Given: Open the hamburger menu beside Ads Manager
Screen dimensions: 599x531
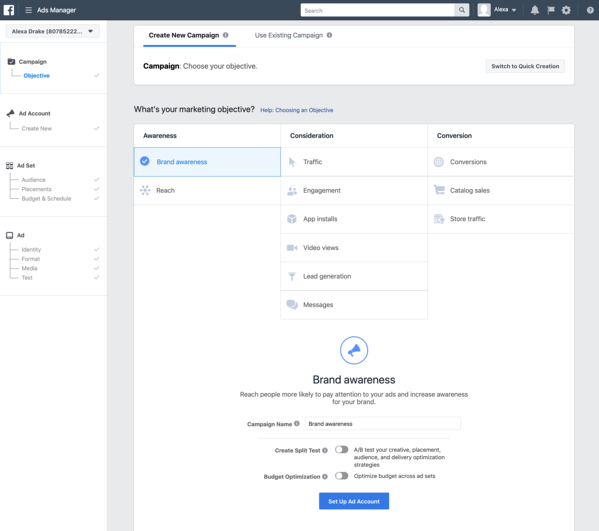Looking at the screenshot, I should [28, 10].
